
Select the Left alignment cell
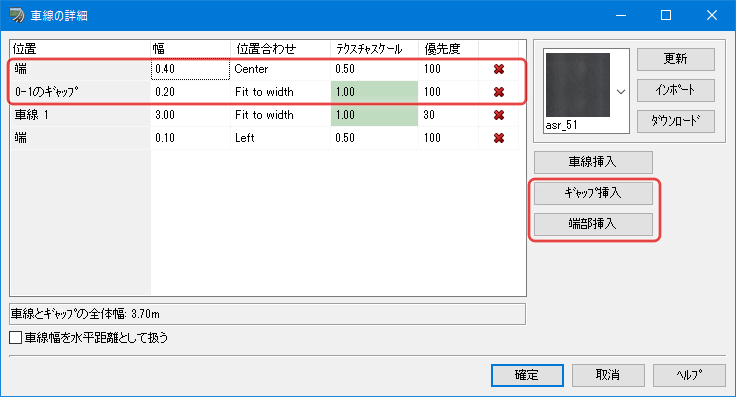point(280,138)
